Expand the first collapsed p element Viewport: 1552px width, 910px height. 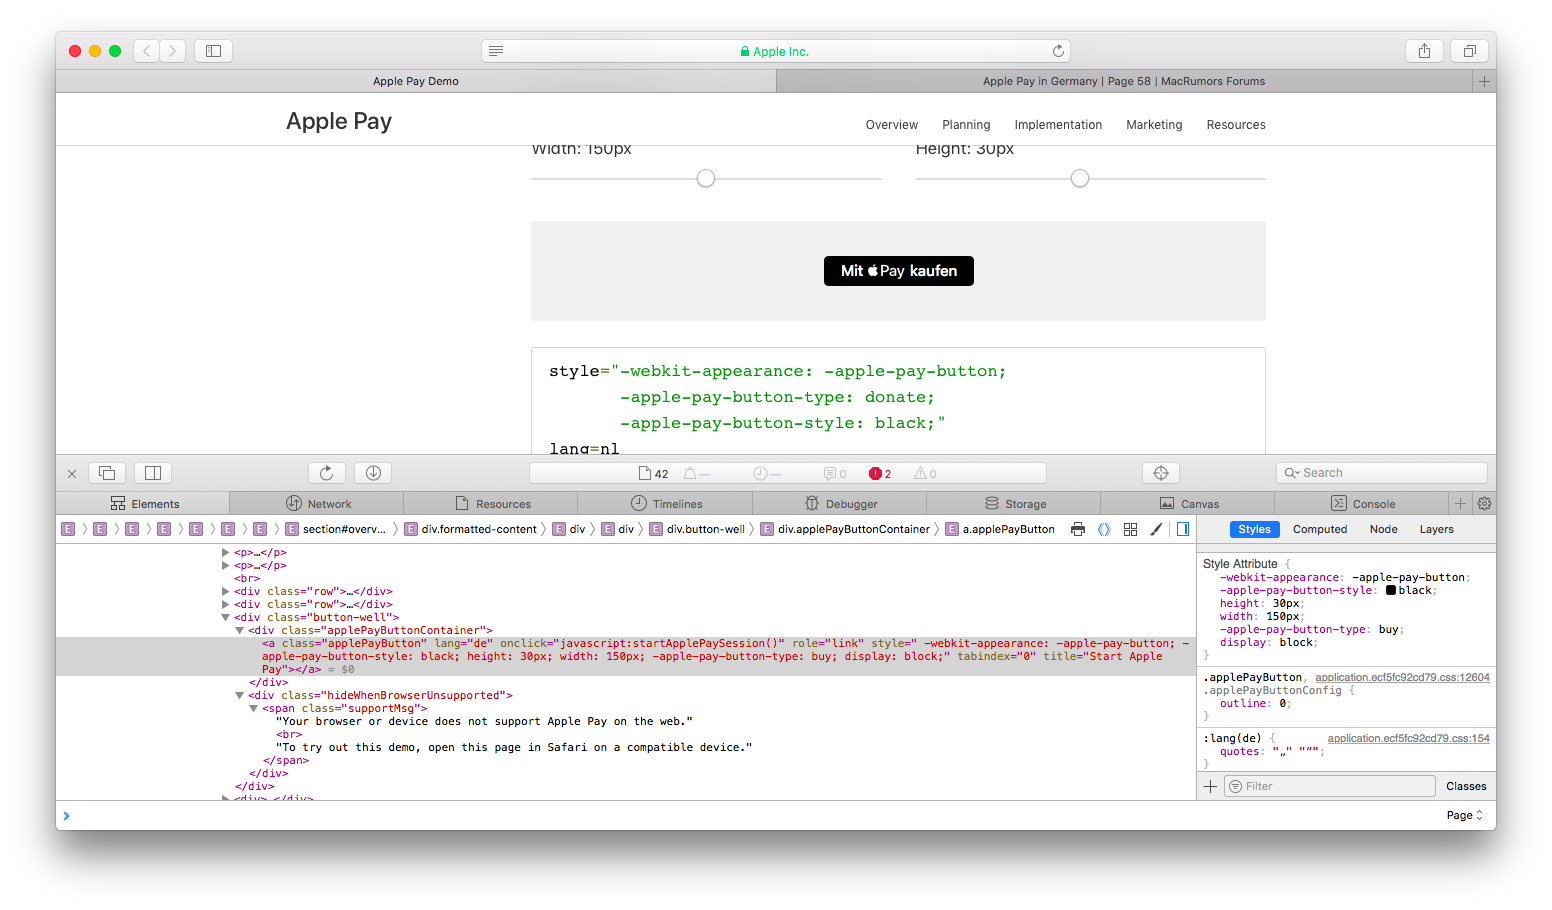(225, 552)
